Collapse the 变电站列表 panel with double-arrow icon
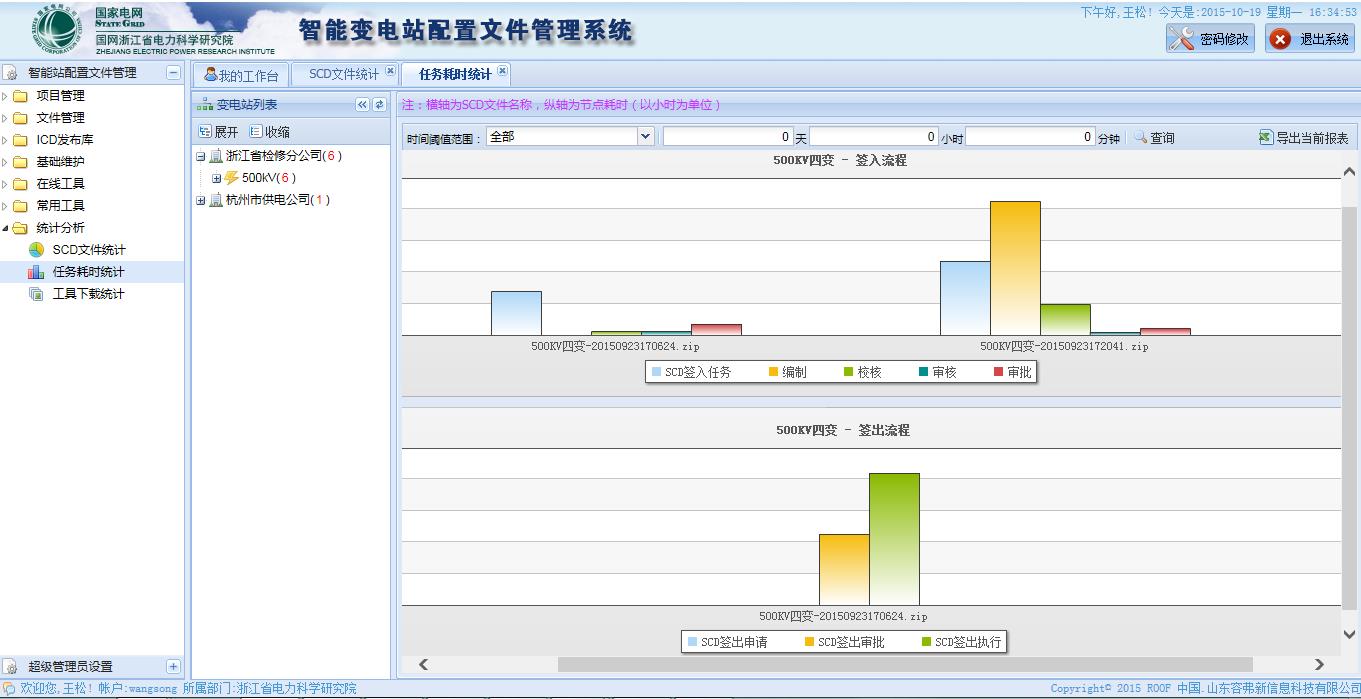The width and height of the screenshot is (1361, 699). pyautogui.click(x=362, y=105)
